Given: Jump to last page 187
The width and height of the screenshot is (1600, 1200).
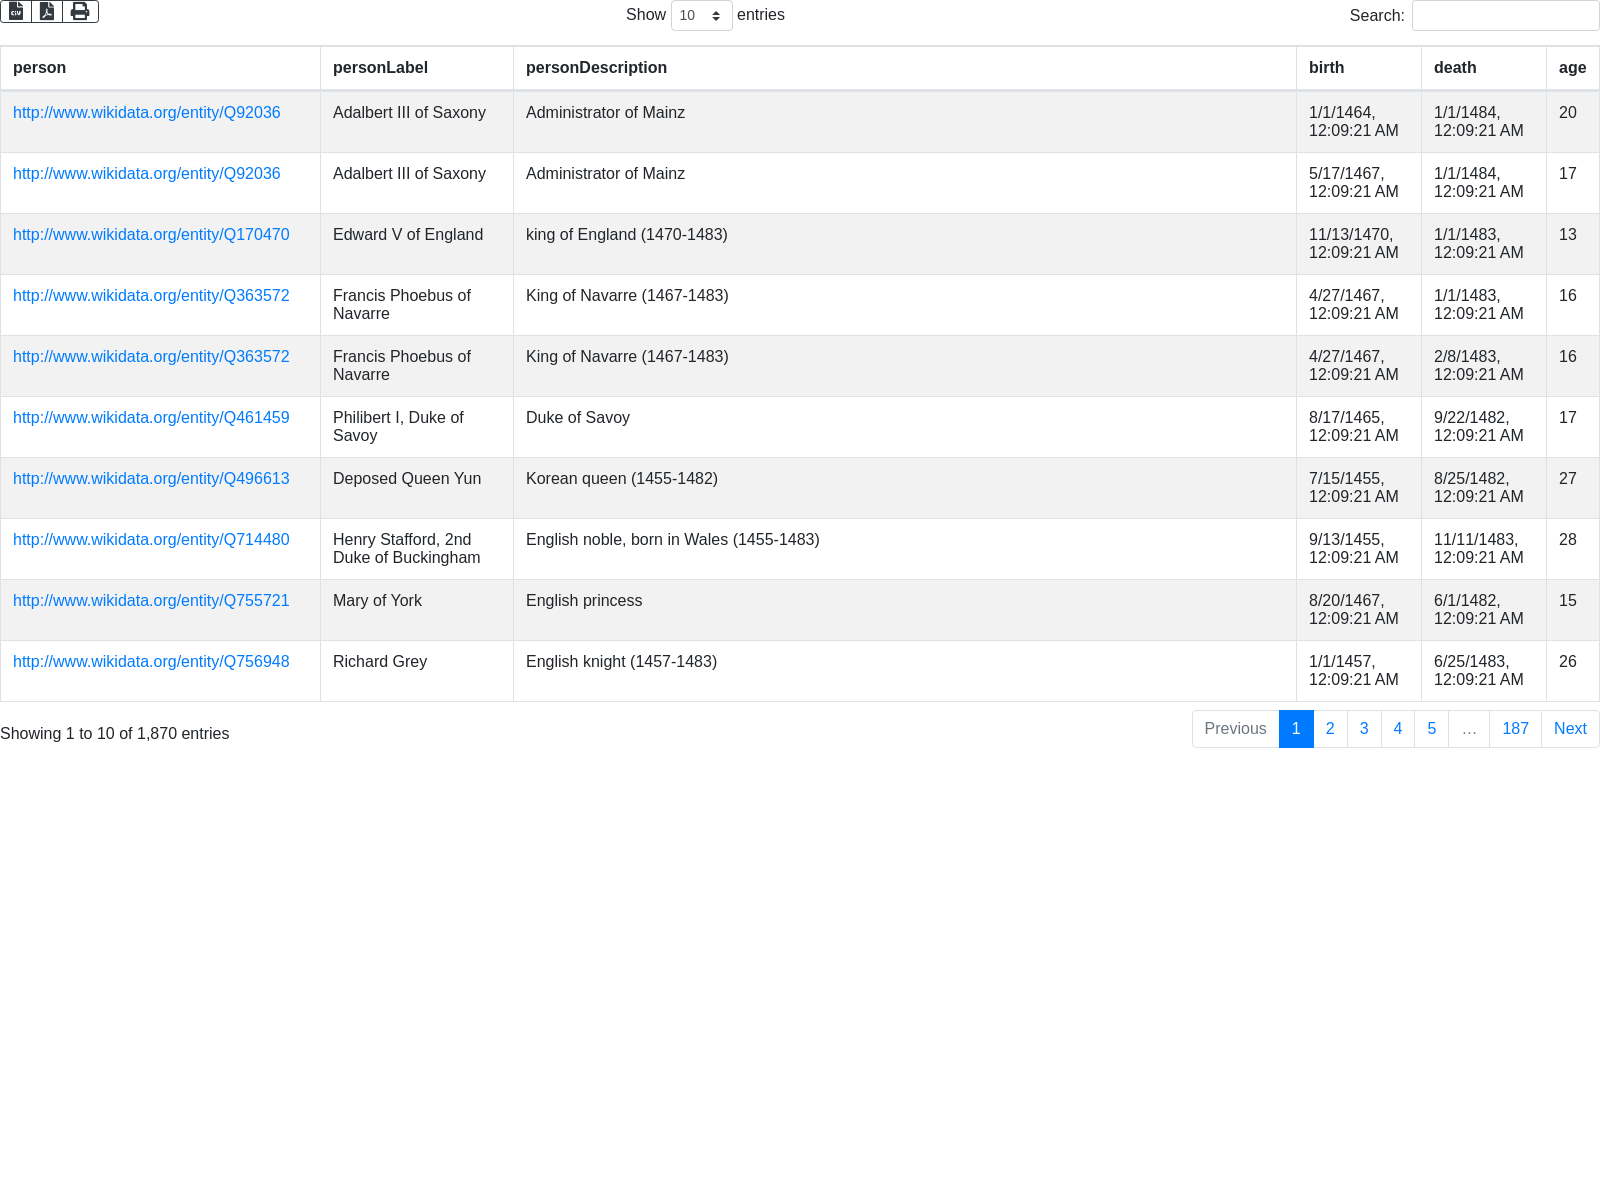Looking at the screenshot, I should (1515, 729).
